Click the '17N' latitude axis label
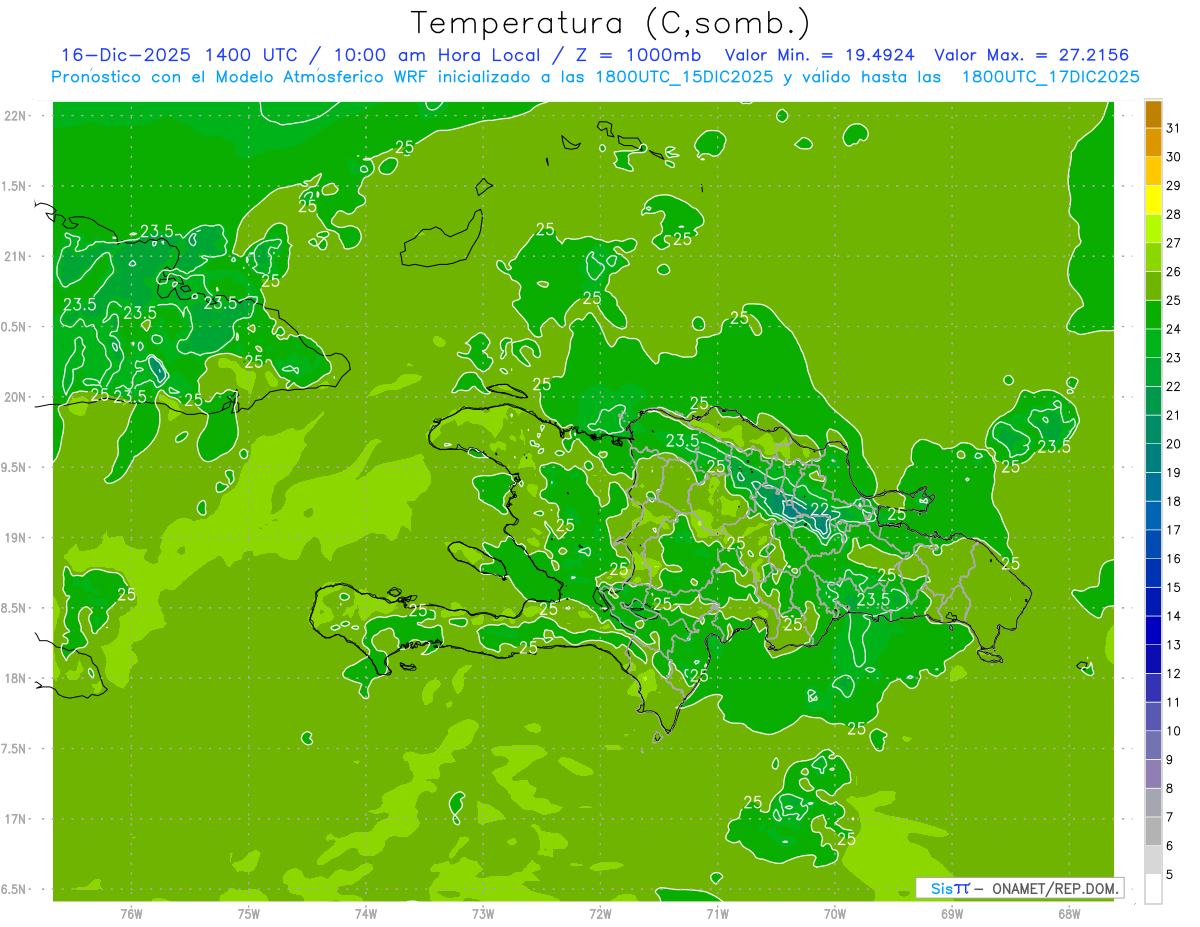1200x927 pixels. pyautogui.click(x=15, y=818)
